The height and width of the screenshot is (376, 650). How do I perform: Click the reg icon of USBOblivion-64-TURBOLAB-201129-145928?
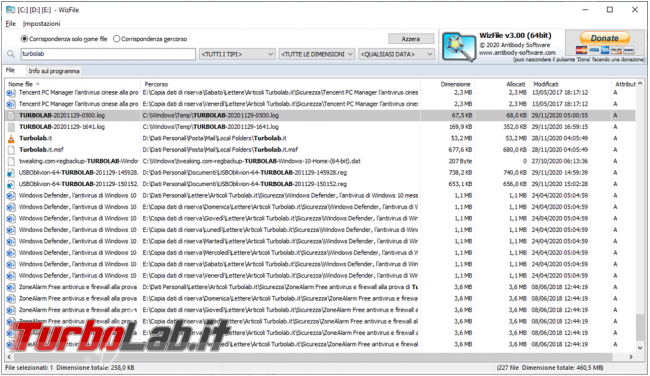[x=11, y=173]
